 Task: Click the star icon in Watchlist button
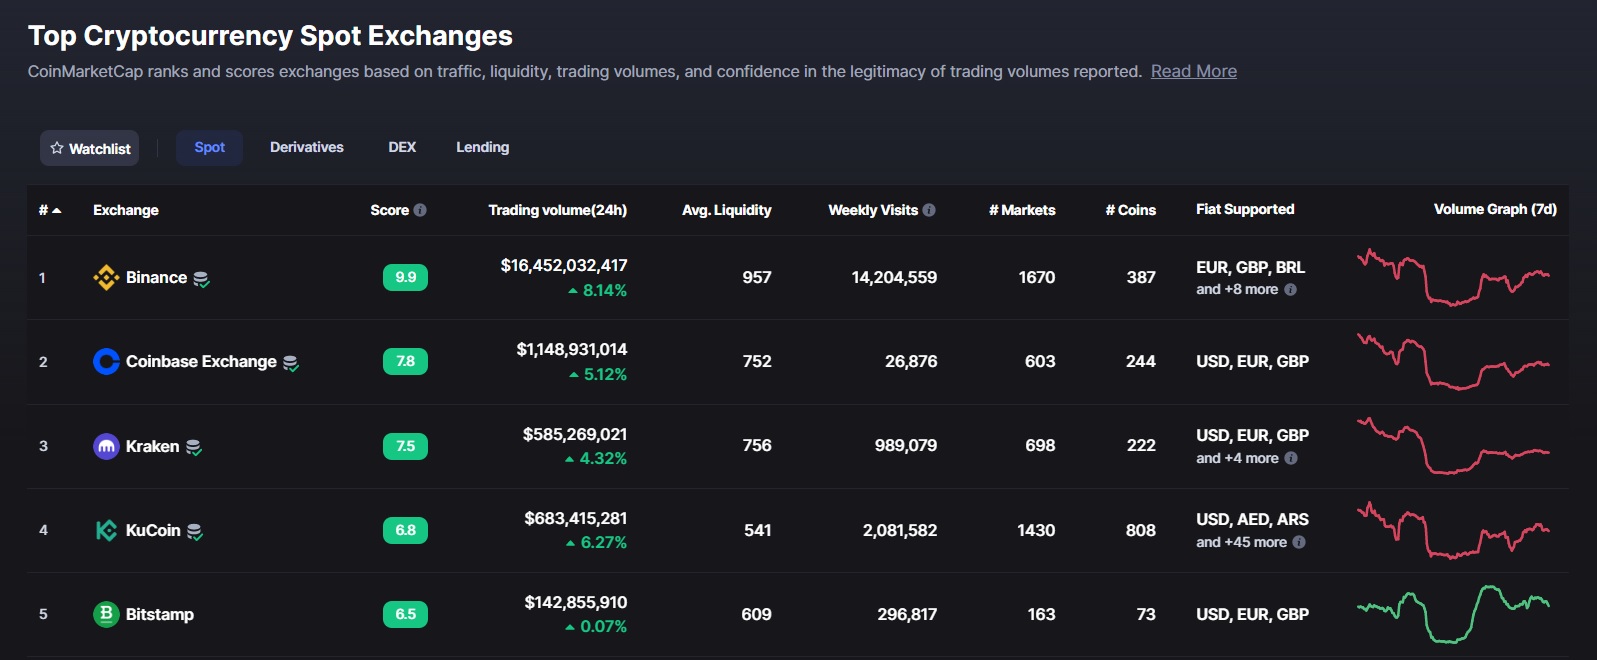tap(57, 148)
